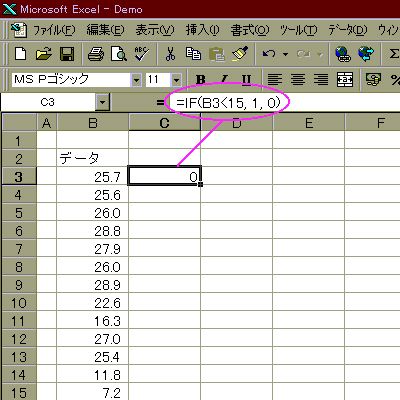400x400 pixels.
Task: Run the ABC spell check icon
Action: coord(141,54)
